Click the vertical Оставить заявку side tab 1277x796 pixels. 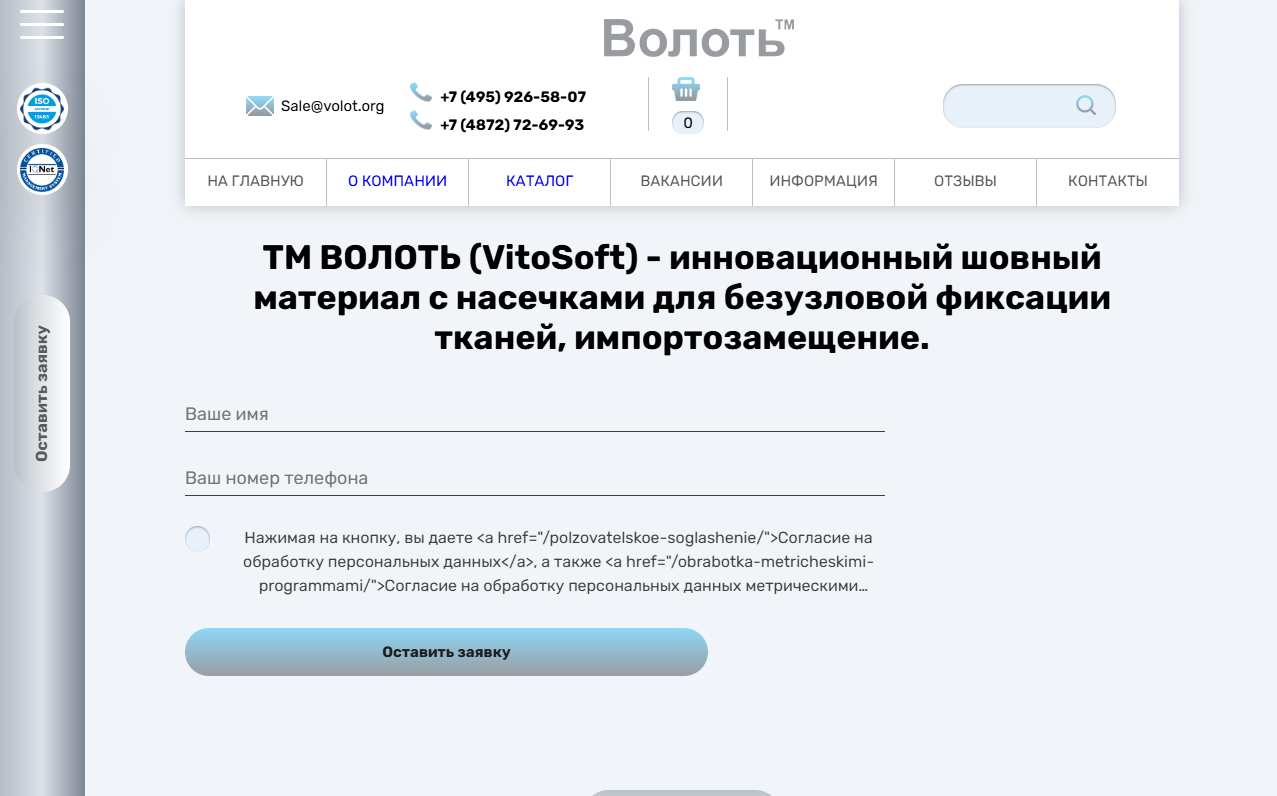[42, 393]
